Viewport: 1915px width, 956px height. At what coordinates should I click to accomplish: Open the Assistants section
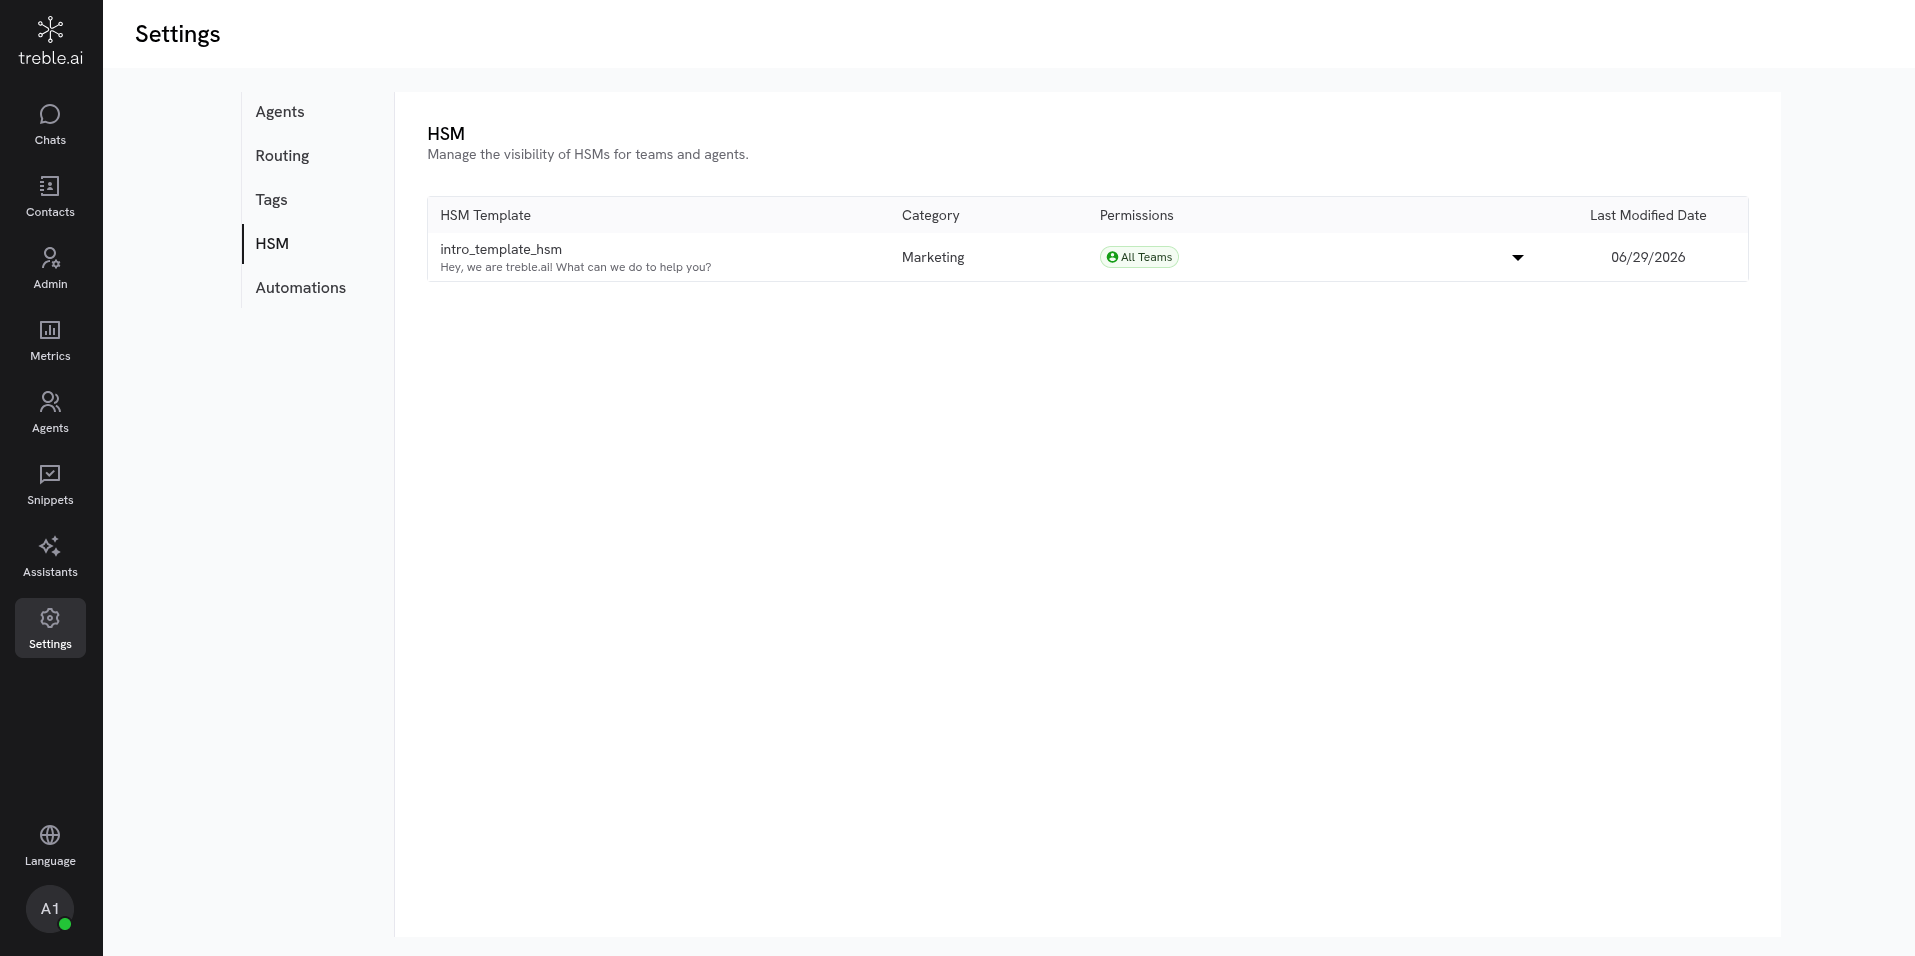click(x=50, y=557)
